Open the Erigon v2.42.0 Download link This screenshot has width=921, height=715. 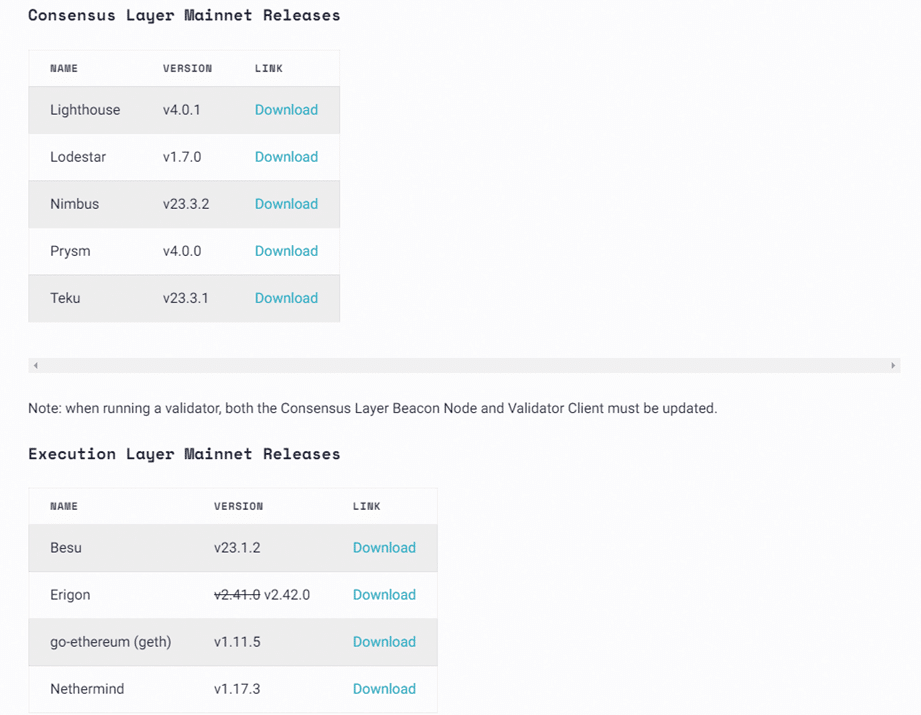pyautogui.click(x=384, y=595)
